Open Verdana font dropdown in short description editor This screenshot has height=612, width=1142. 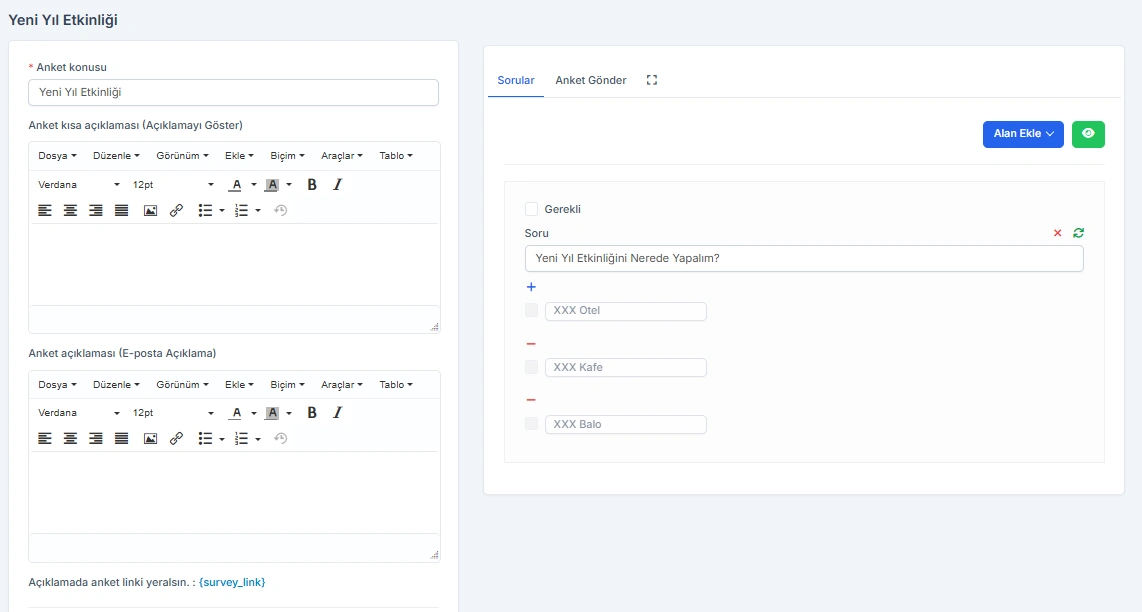coord(79,185)
